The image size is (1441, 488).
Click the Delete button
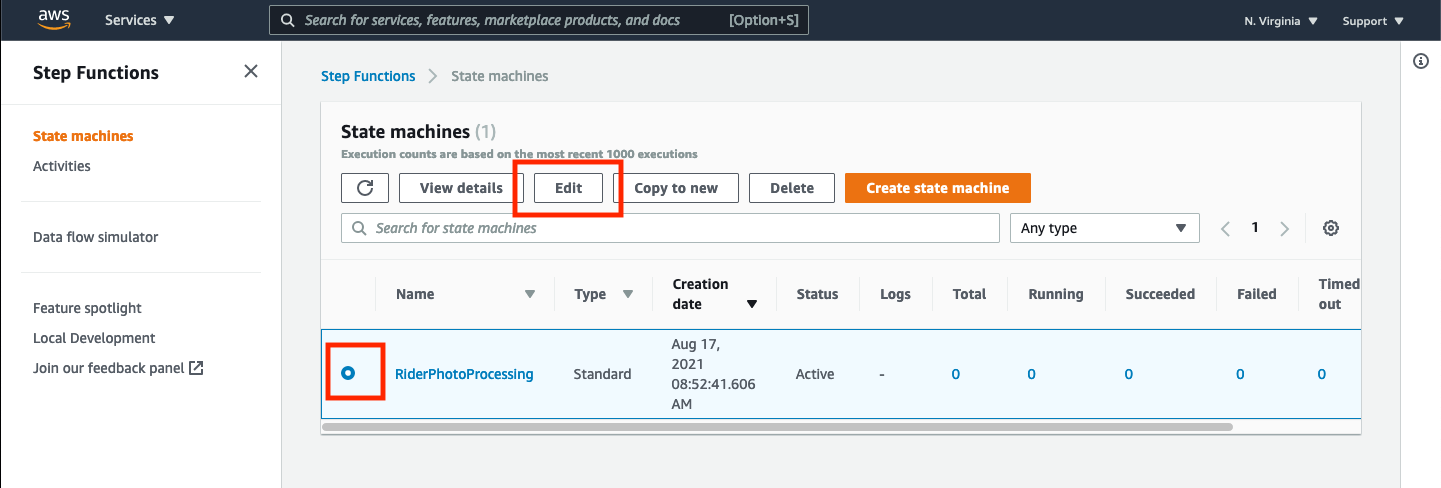click(792, 188)
